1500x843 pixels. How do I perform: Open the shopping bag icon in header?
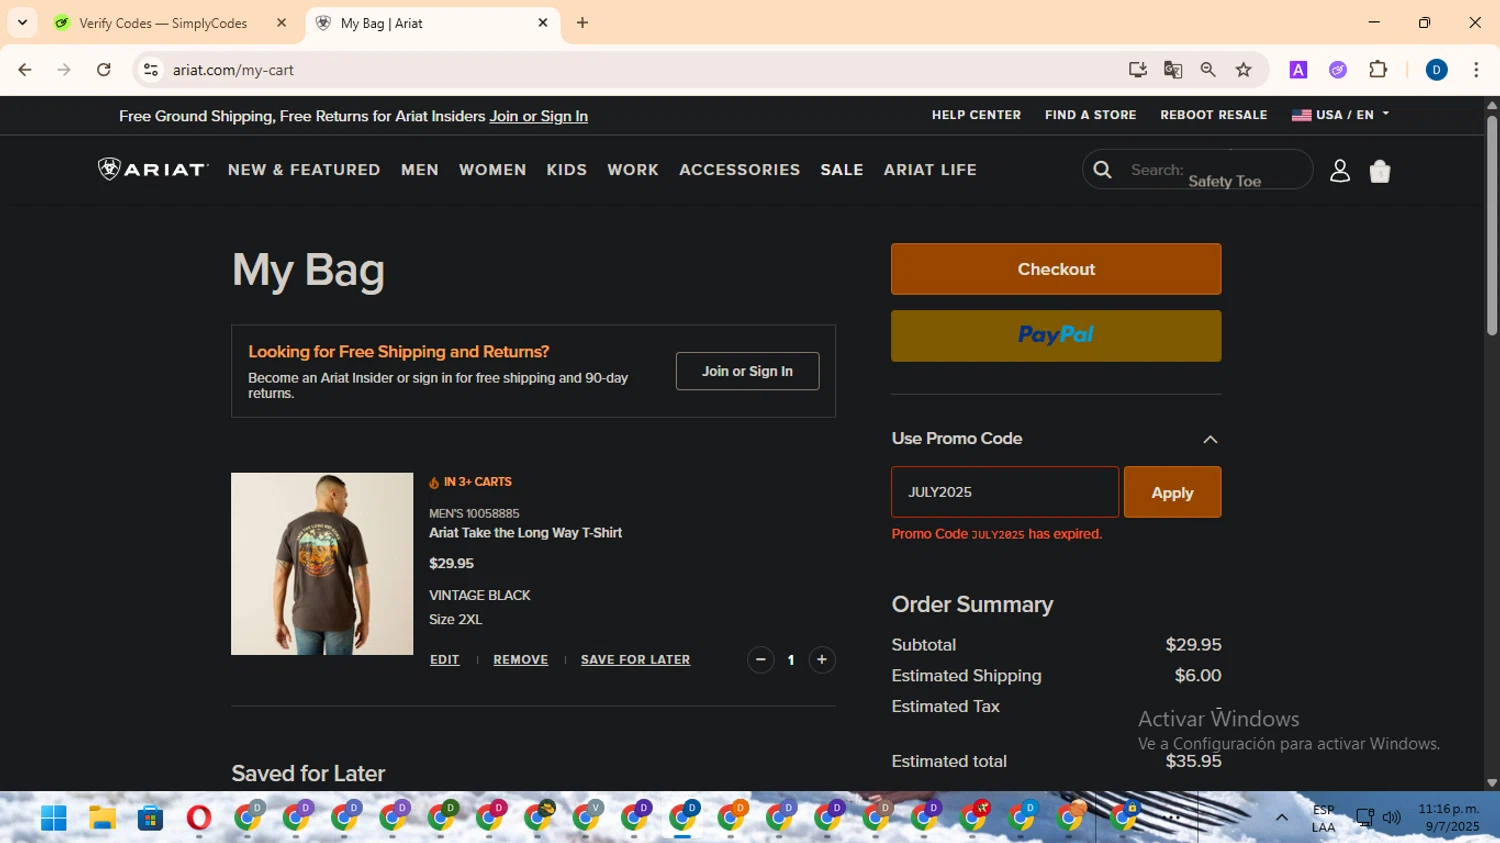tap(1380, 171)
